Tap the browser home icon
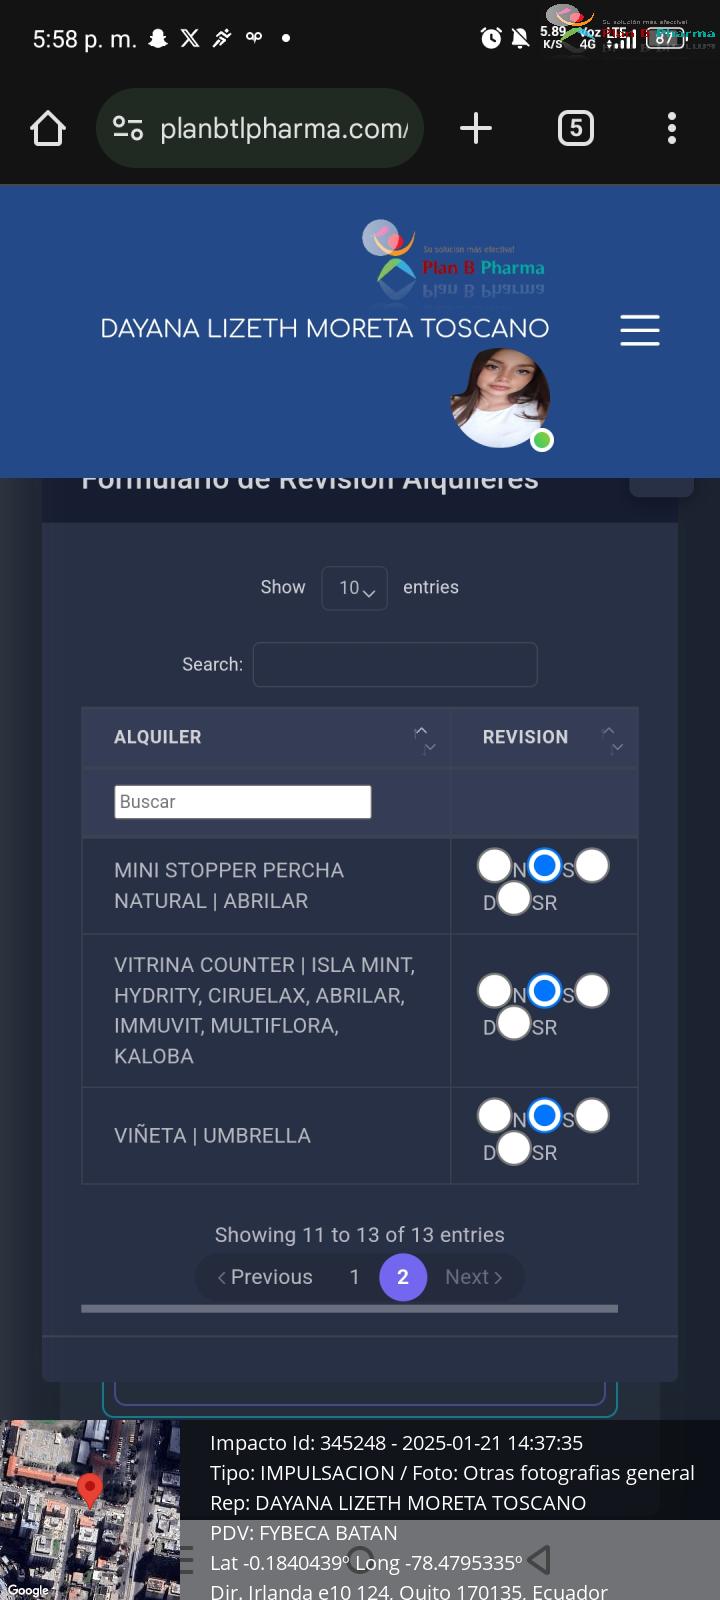Screen dimensions: 720x1600 (x=48, y=128)
